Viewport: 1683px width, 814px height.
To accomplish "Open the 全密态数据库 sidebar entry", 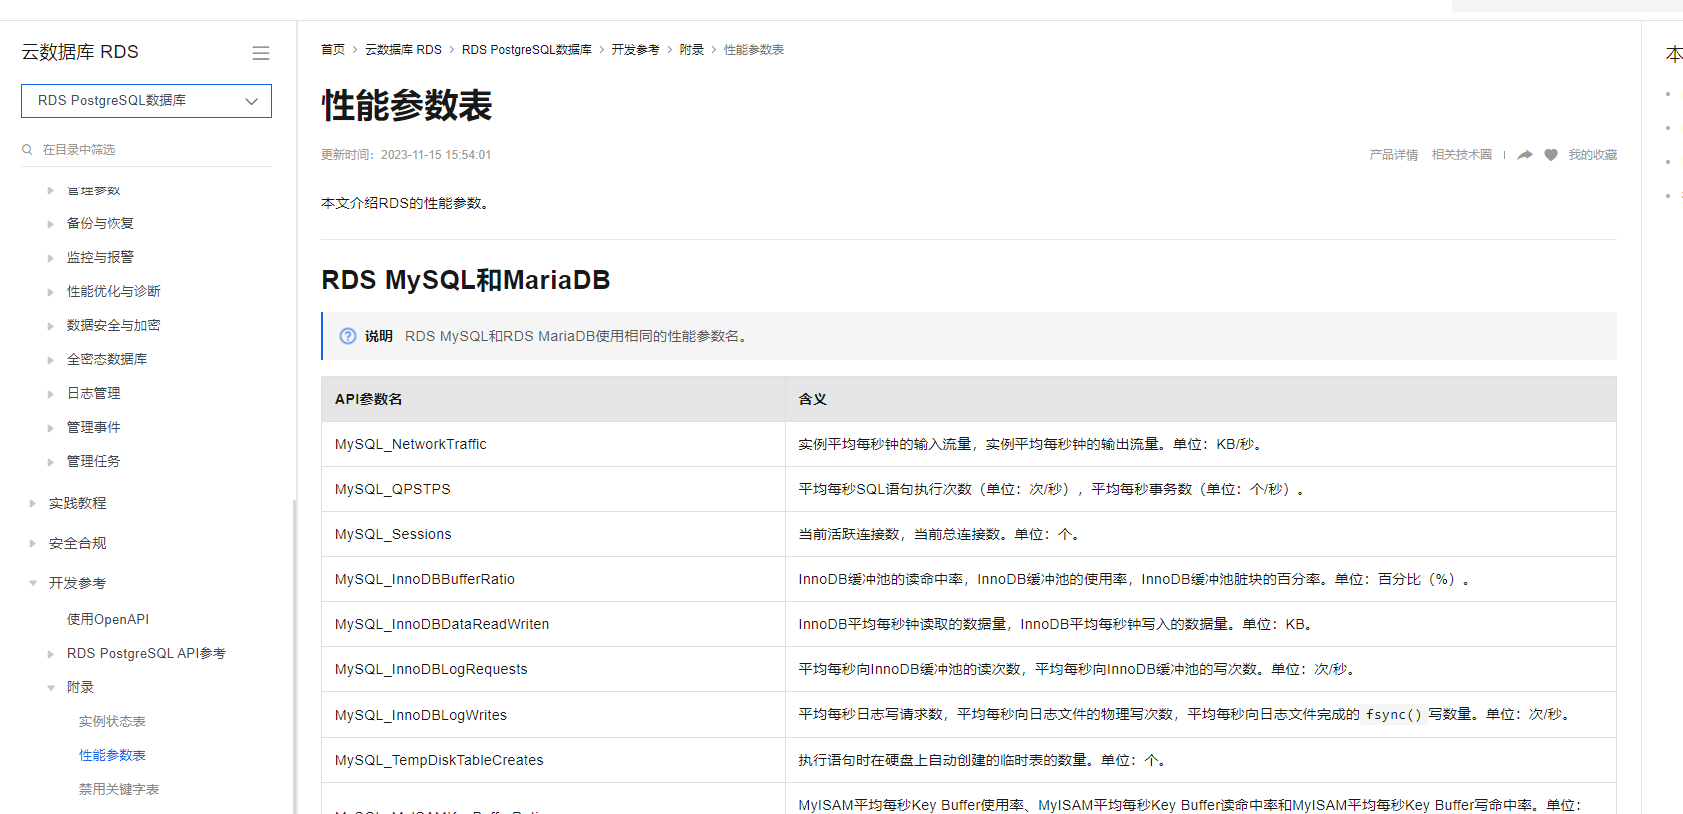I will click(107, 360).
